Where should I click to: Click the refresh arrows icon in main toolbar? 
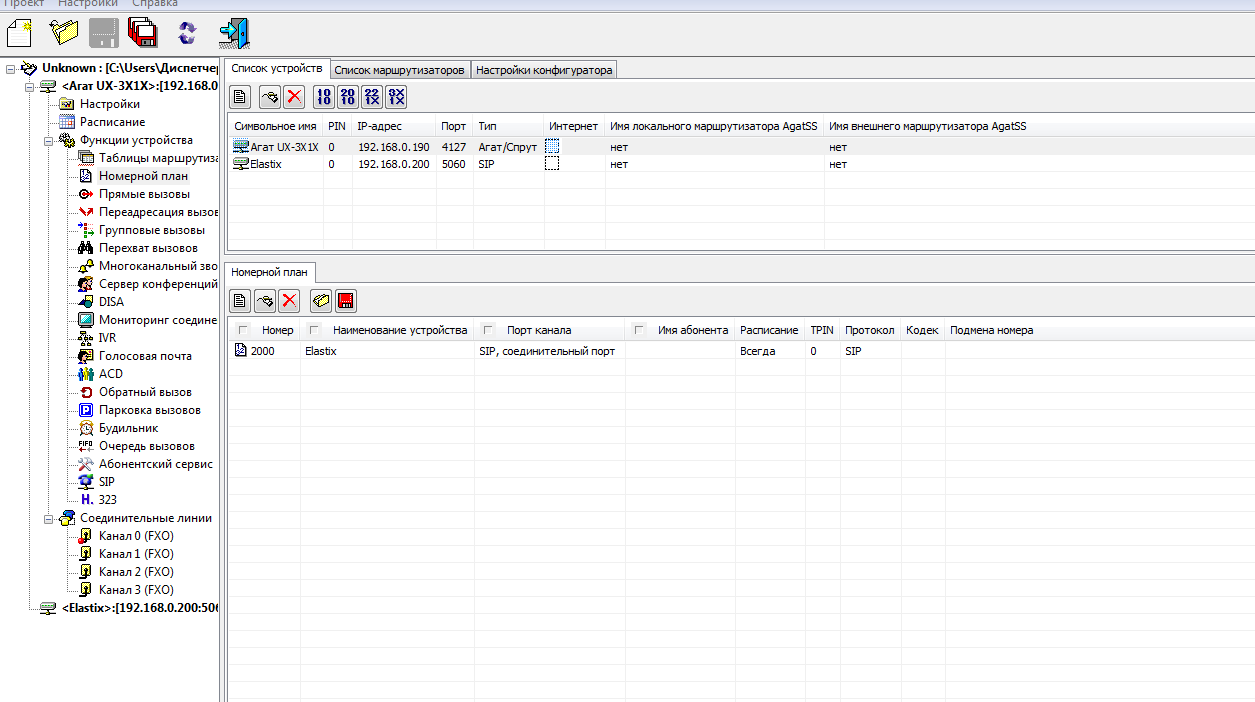[x=187, y=33]
